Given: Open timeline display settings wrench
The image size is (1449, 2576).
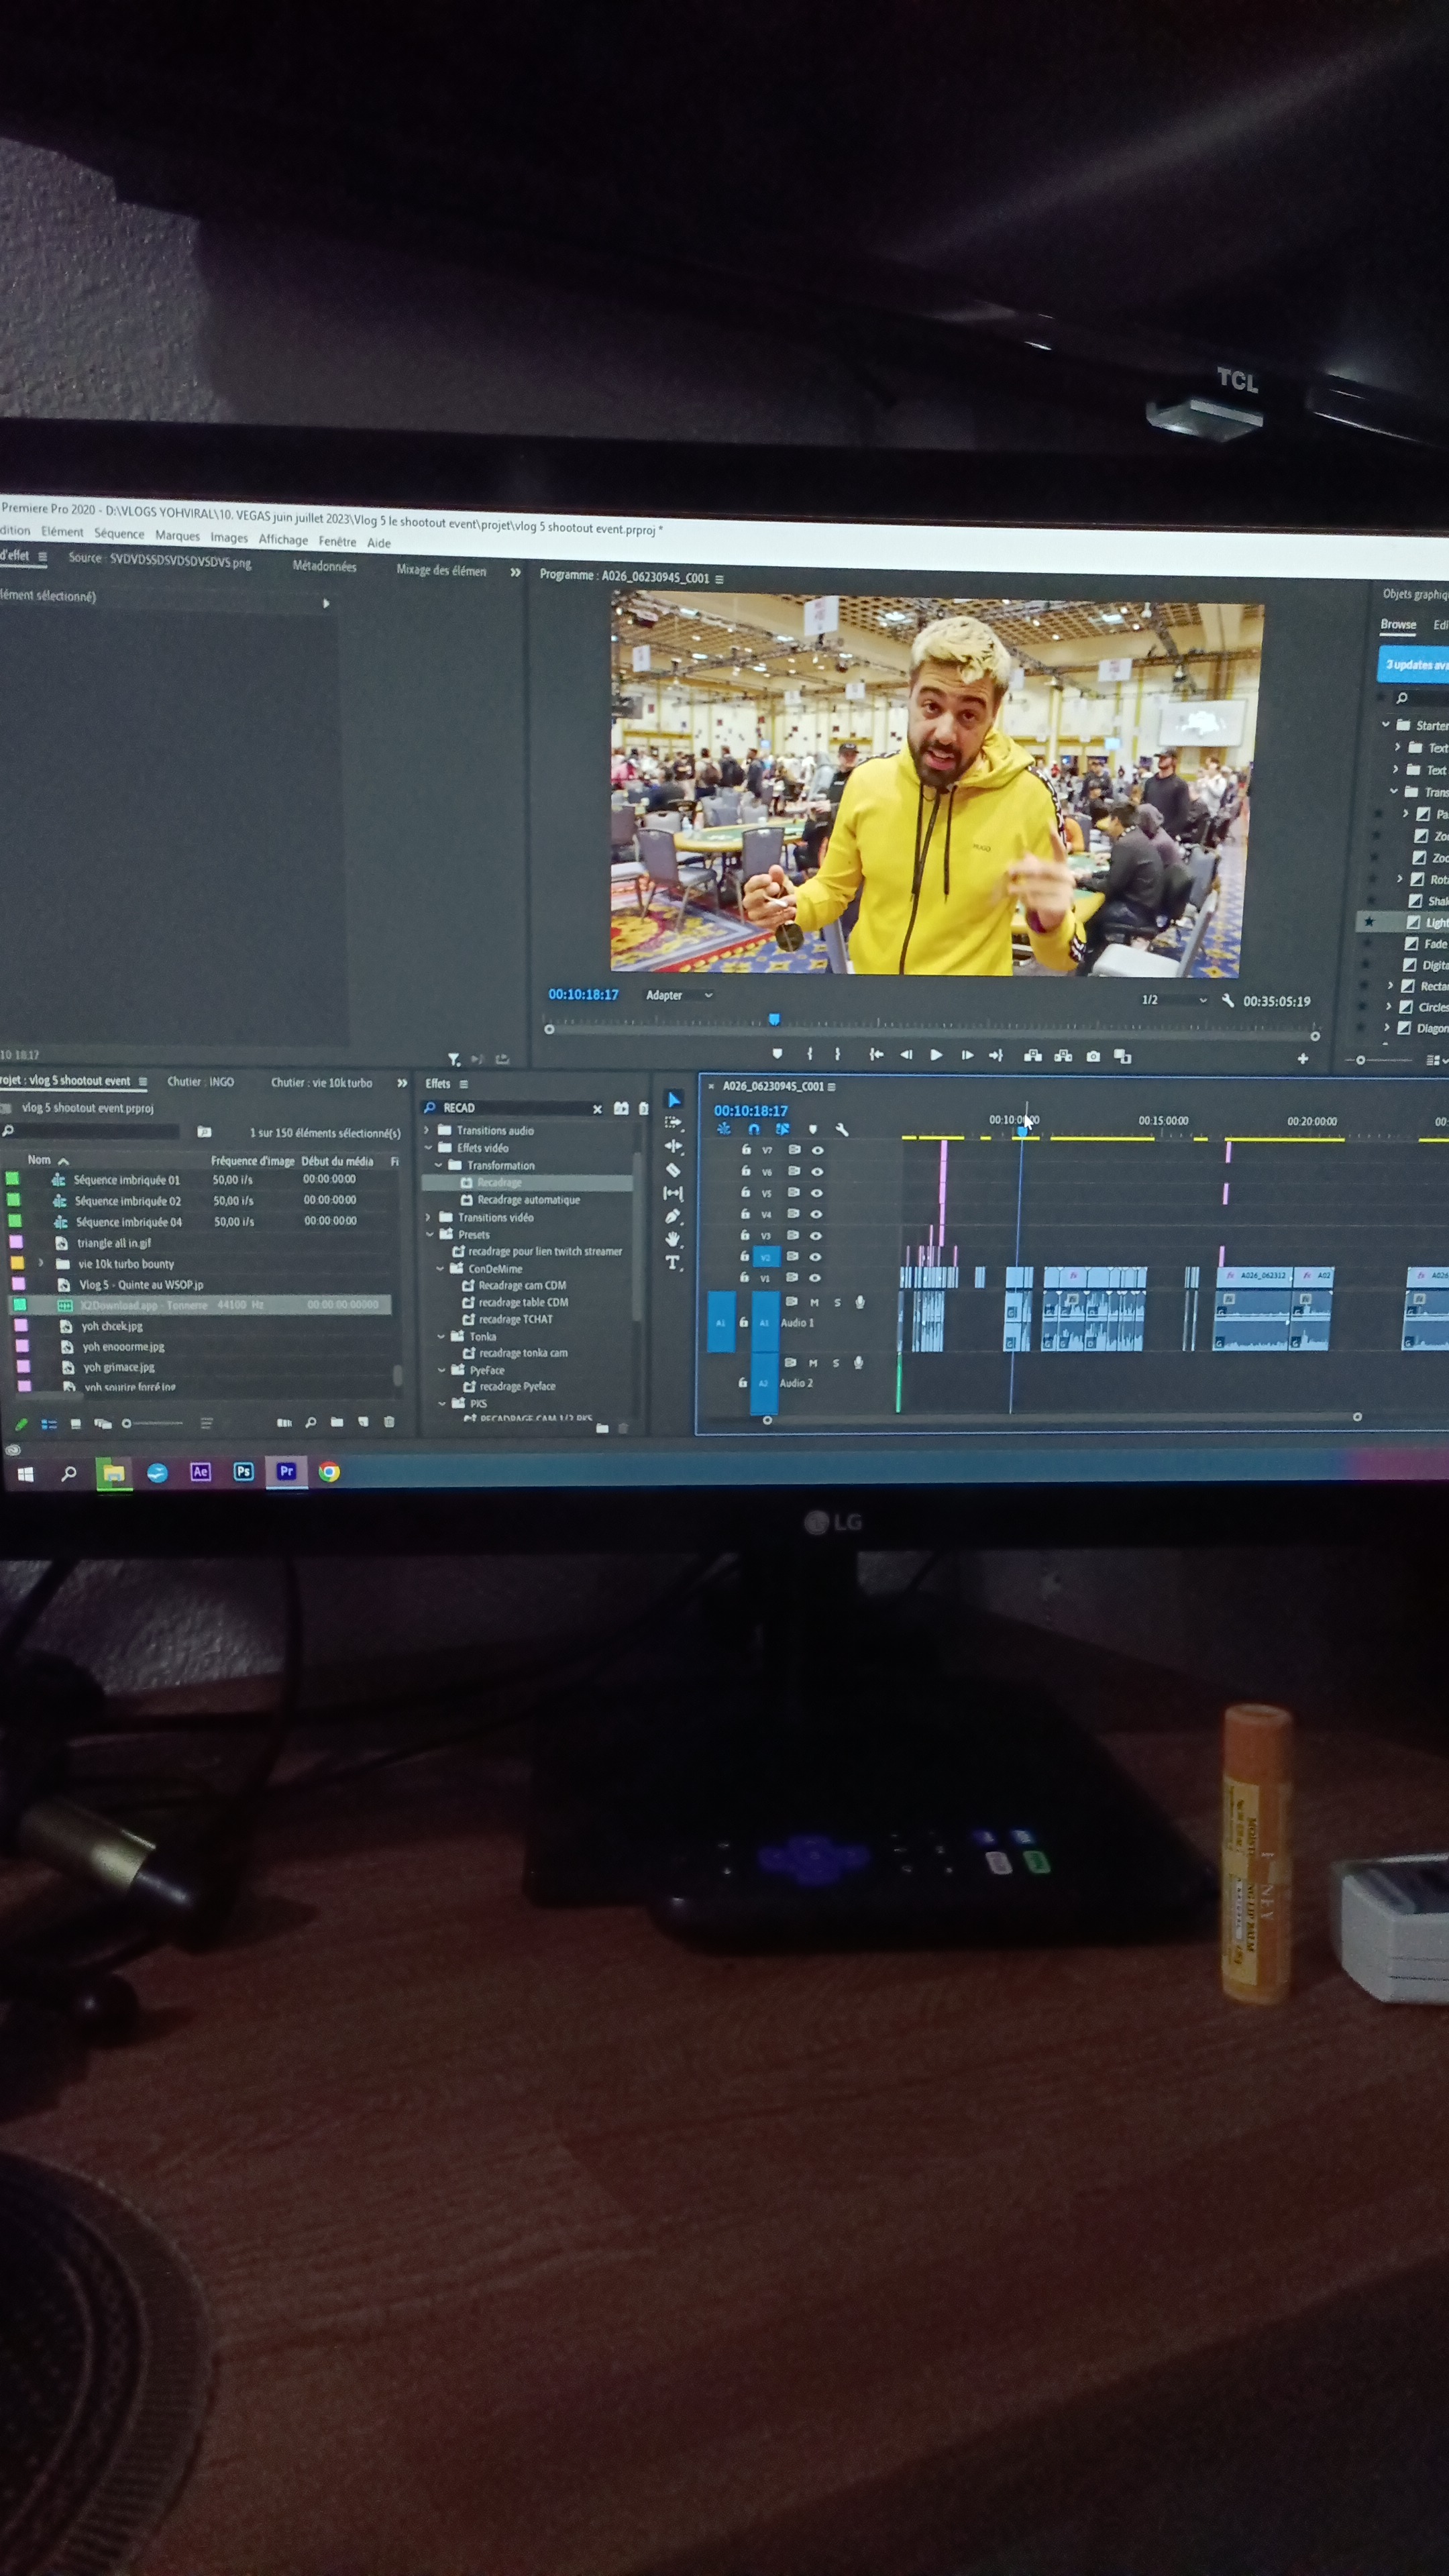Looking at the screenshot, I should (842, 1130).
